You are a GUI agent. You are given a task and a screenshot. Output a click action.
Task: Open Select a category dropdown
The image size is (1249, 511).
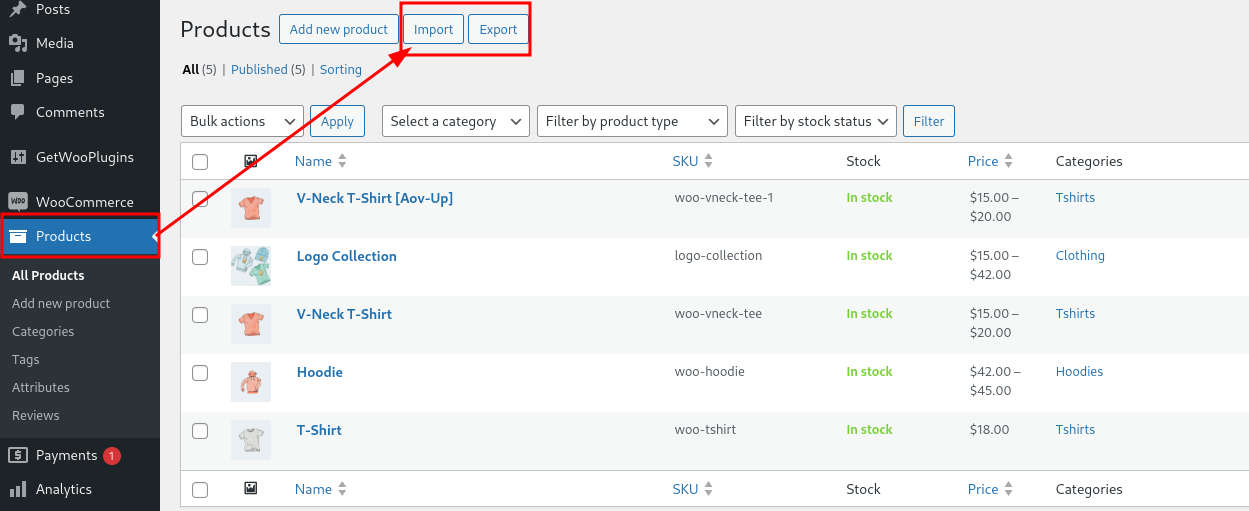[456, 121]
